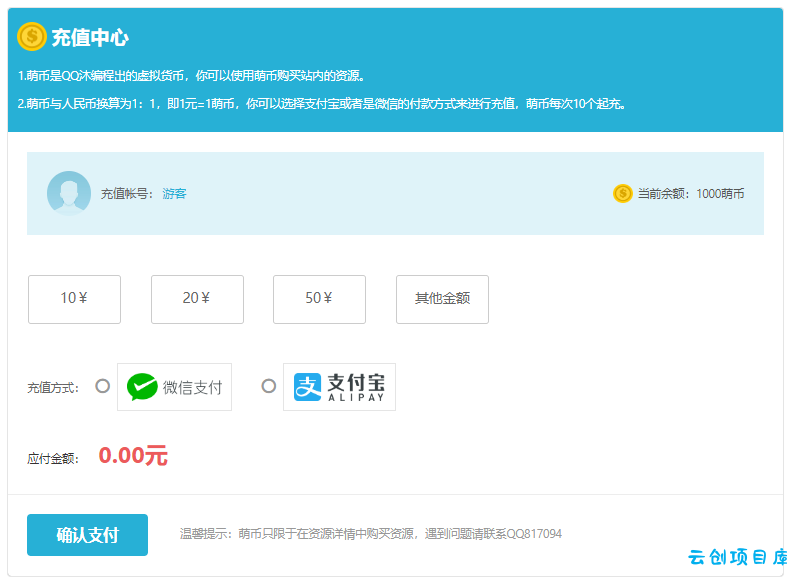Click the 应付金额 label
Image resolution: width=787 pixels, height=582 pixels.
pos(53,458)
